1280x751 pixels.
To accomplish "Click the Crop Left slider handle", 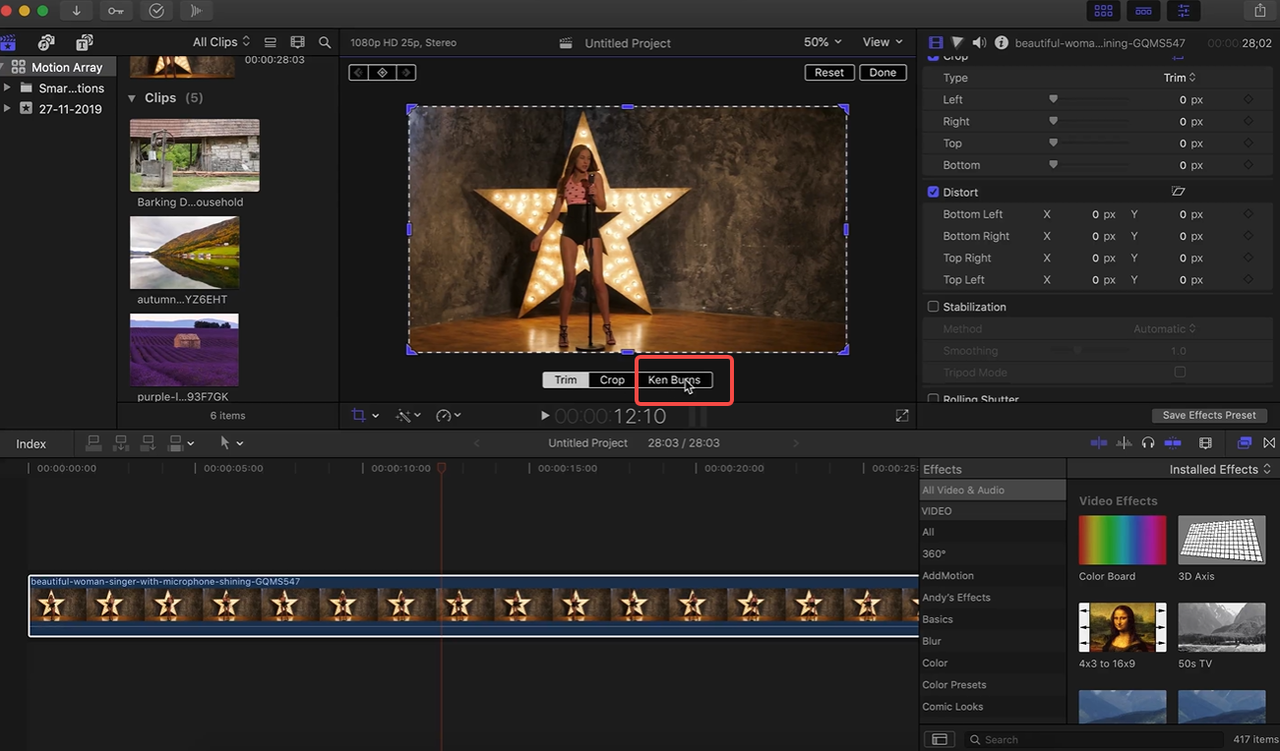I will [1053, 100].
